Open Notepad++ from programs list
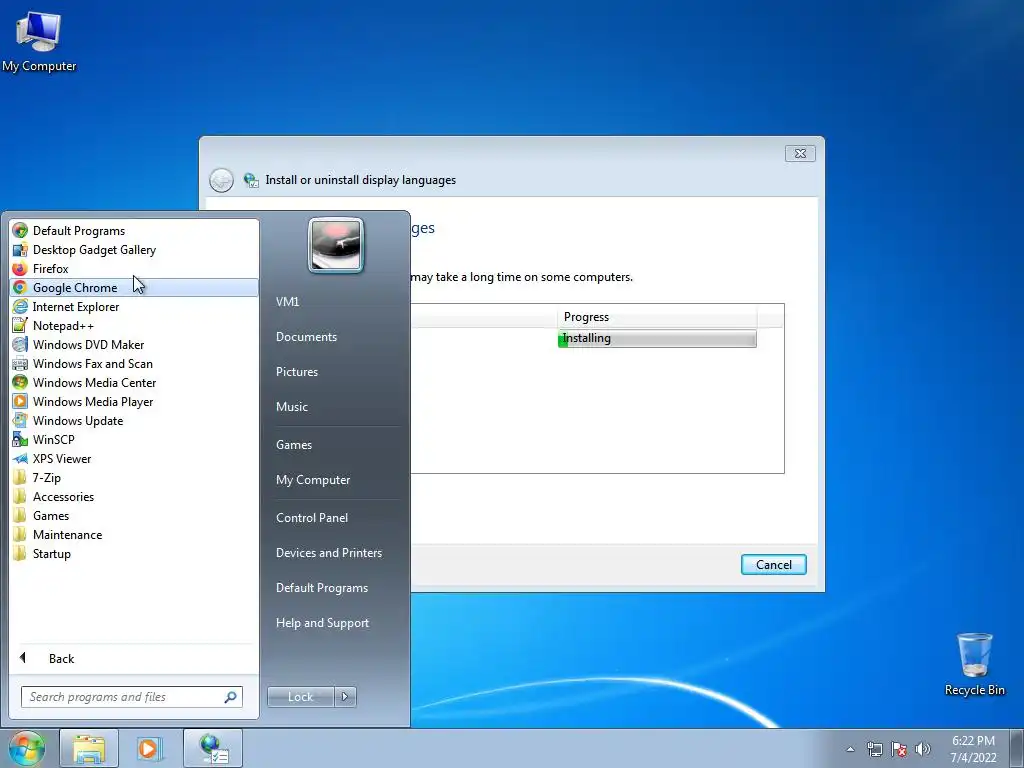Image resolution: width=1024 pixels, height=768 pixels. pyautogui.click(x=134, y=325)
